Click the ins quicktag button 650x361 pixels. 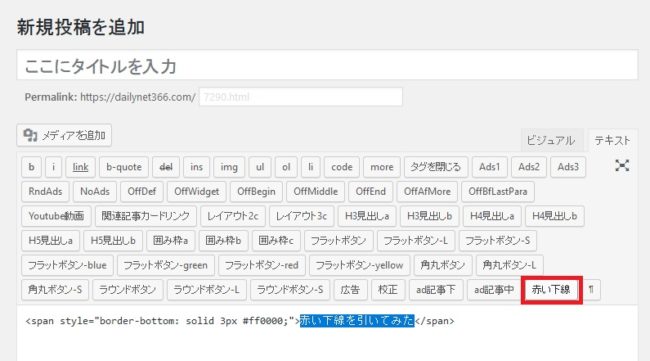pos(196,167)
